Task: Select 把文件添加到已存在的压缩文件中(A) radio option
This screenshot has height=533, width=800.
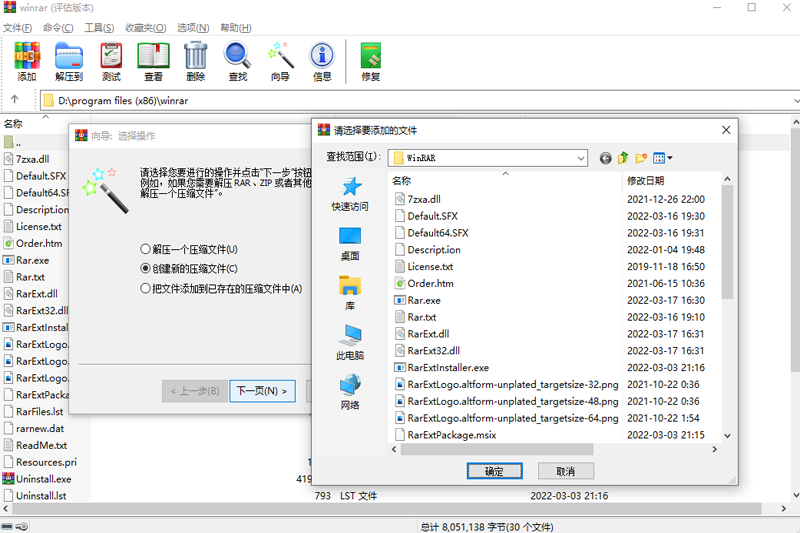Action: pos(221,289)
